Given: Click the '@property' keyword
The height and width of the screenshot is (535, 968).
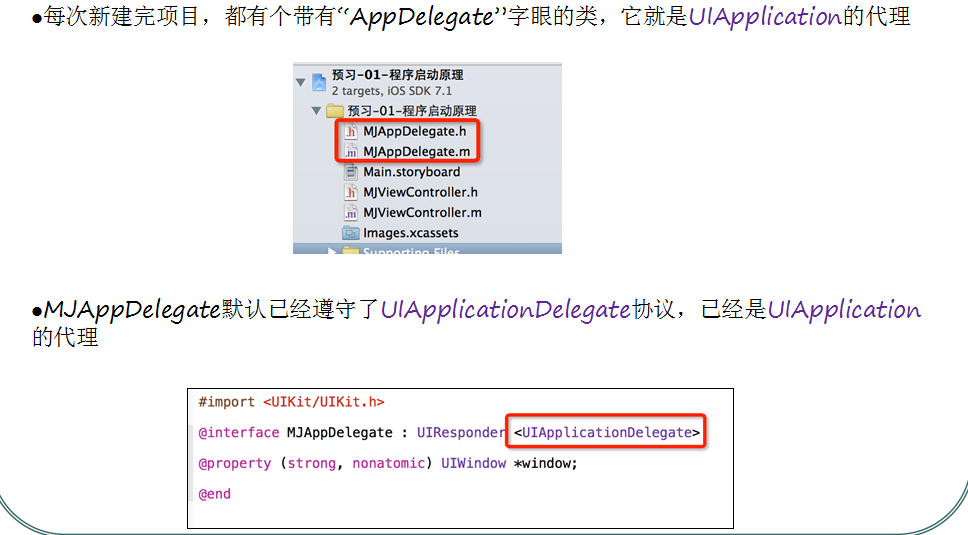Looking at the screenshot, I should [235, 463].
